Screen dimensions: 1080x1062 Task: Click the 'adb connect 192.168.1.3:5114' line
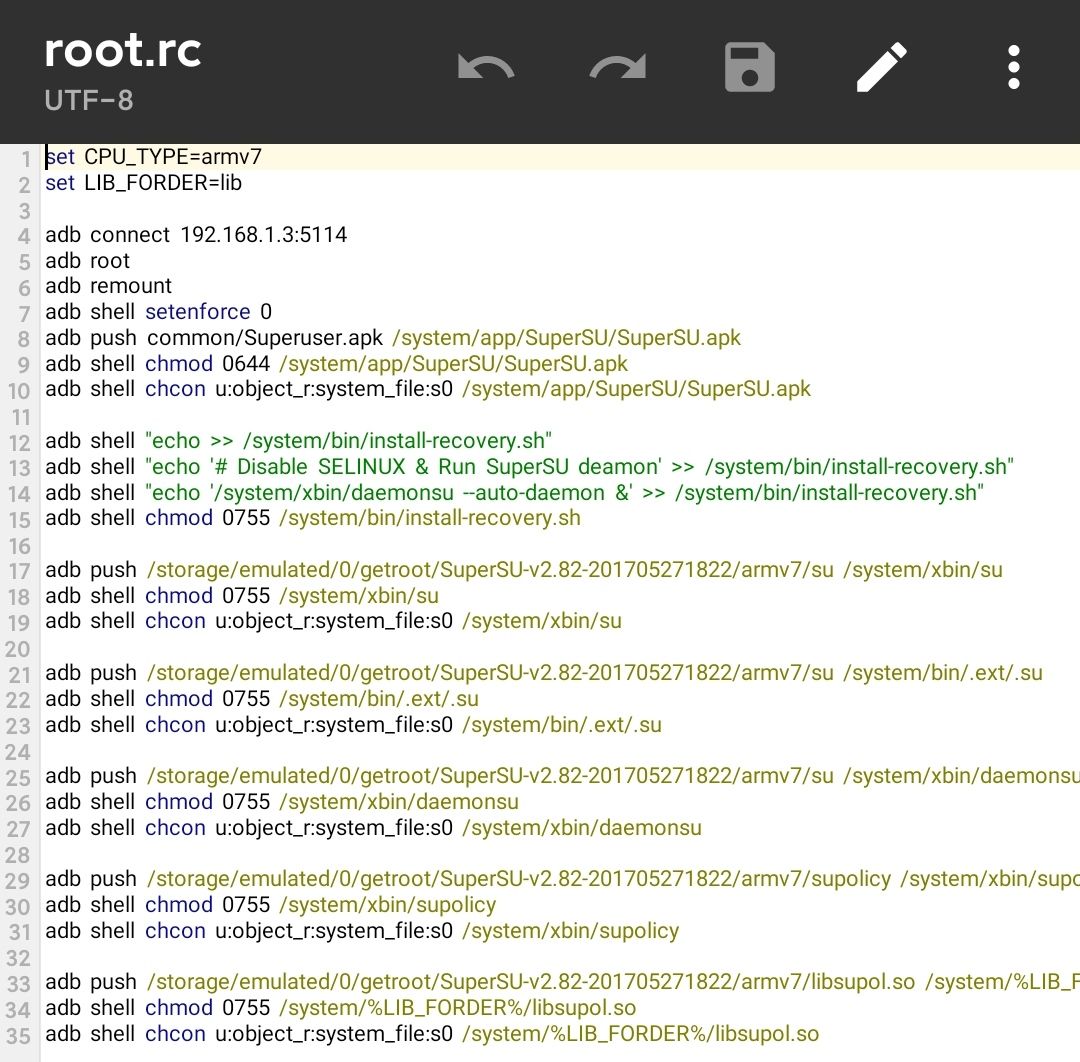pyautogui.click(x=196, y=235)
